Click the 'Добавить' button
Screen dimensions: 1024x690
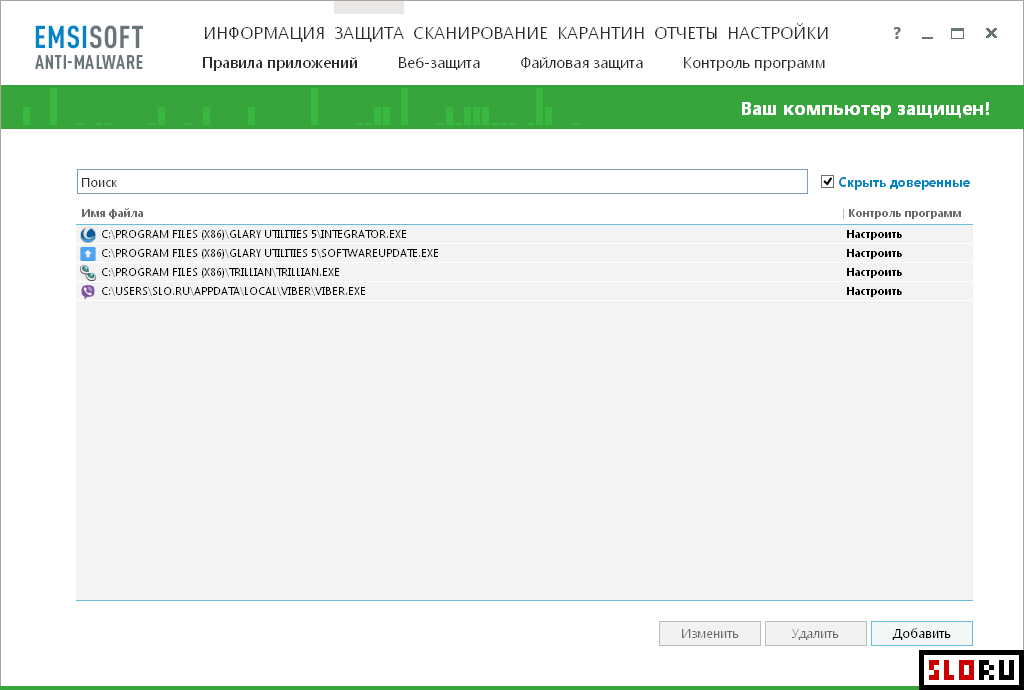(921, 633)
